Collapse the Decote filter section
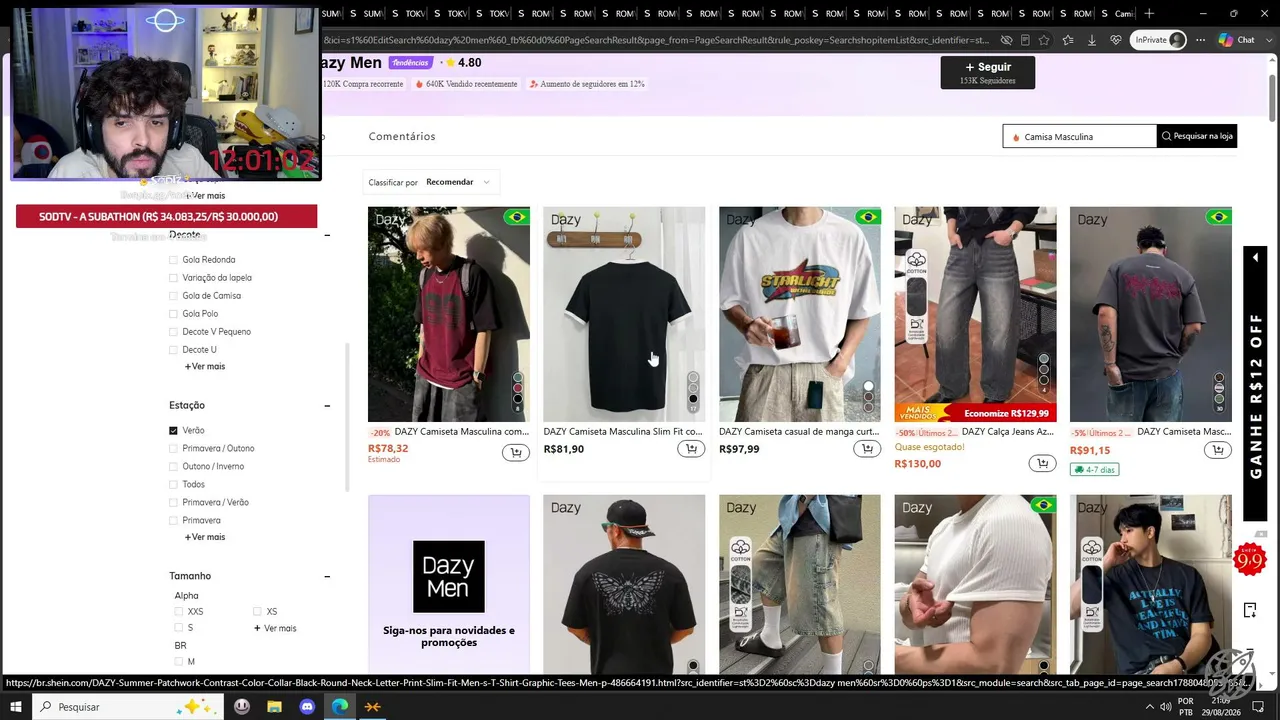The height and width of the screenshot is (720, 1280). (327, 236)
